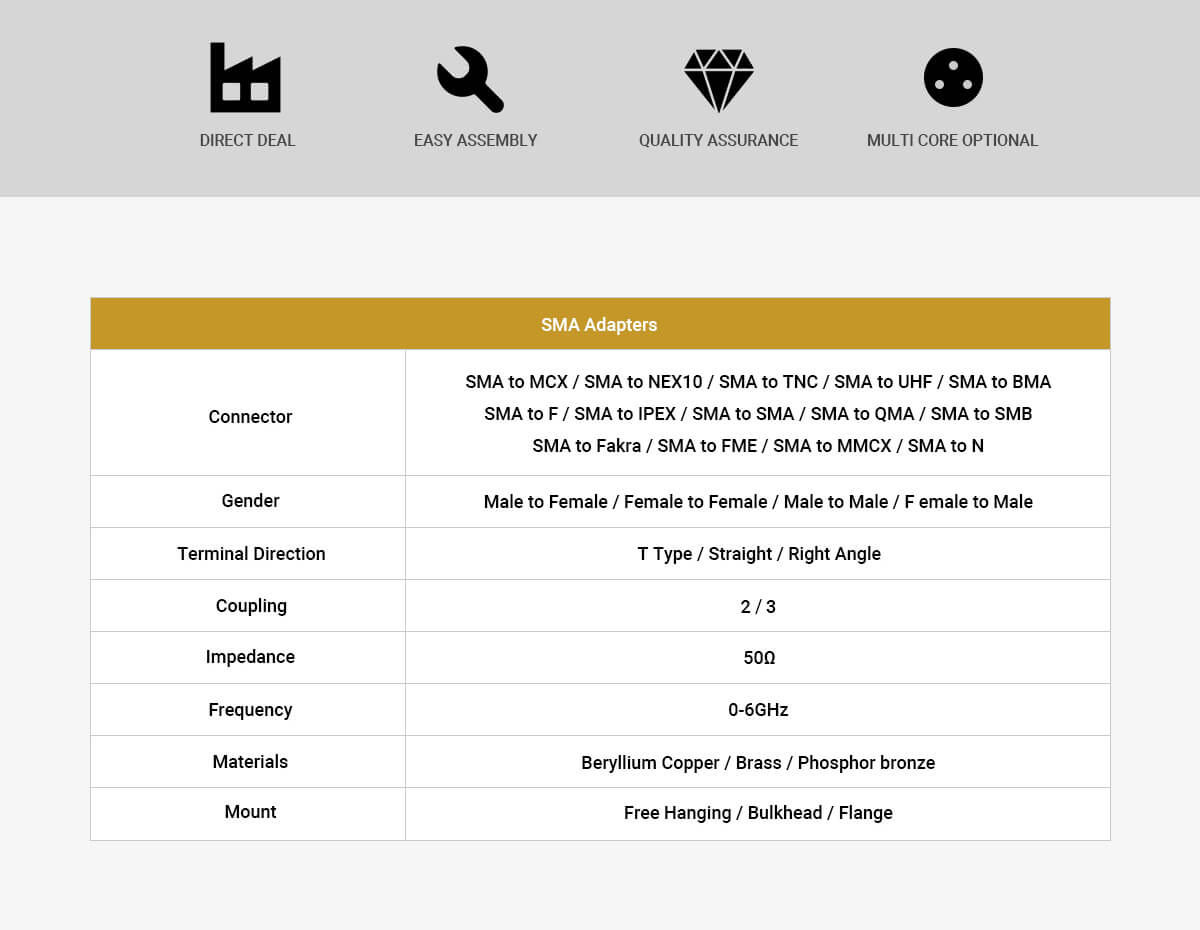Screen dimensions: 1200x930
Task: Click the three-dot Multi Core icon
Action: click(953, 78)
